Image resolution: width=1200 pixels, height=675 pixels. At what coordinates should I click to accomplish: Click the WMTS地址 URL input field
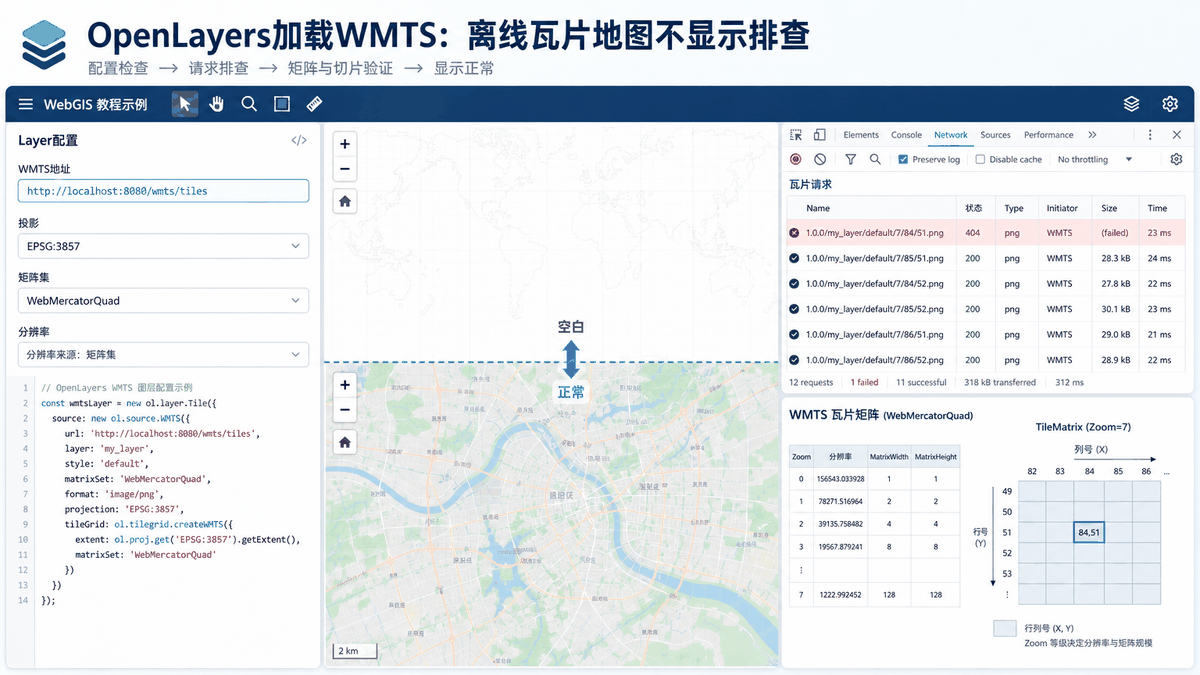163,190
